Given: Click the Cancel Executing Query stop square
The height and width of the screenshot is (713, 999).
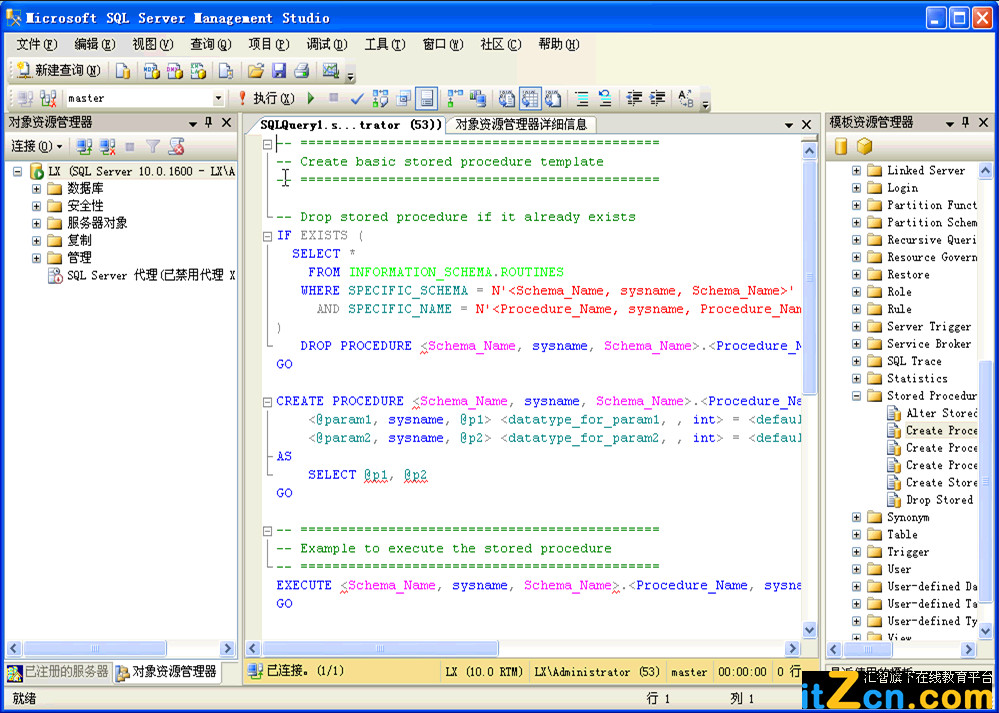Looking at the screenshot, I should pyautogui.click(x=333, y=98).
